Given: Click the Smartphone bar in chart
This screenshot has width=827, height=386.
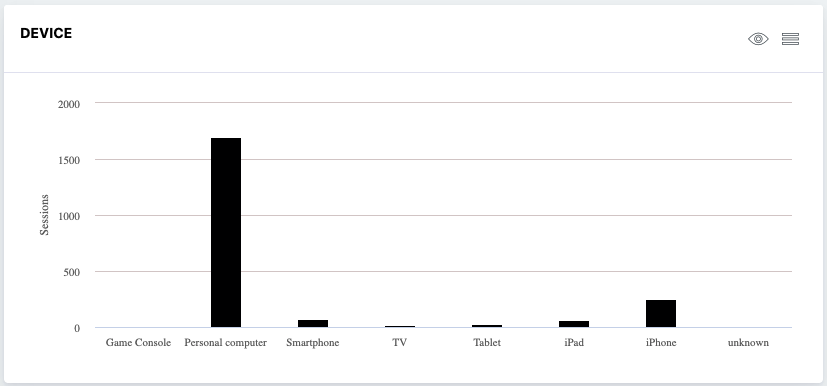Looking at the screenshot, I should tap(313, 324).
